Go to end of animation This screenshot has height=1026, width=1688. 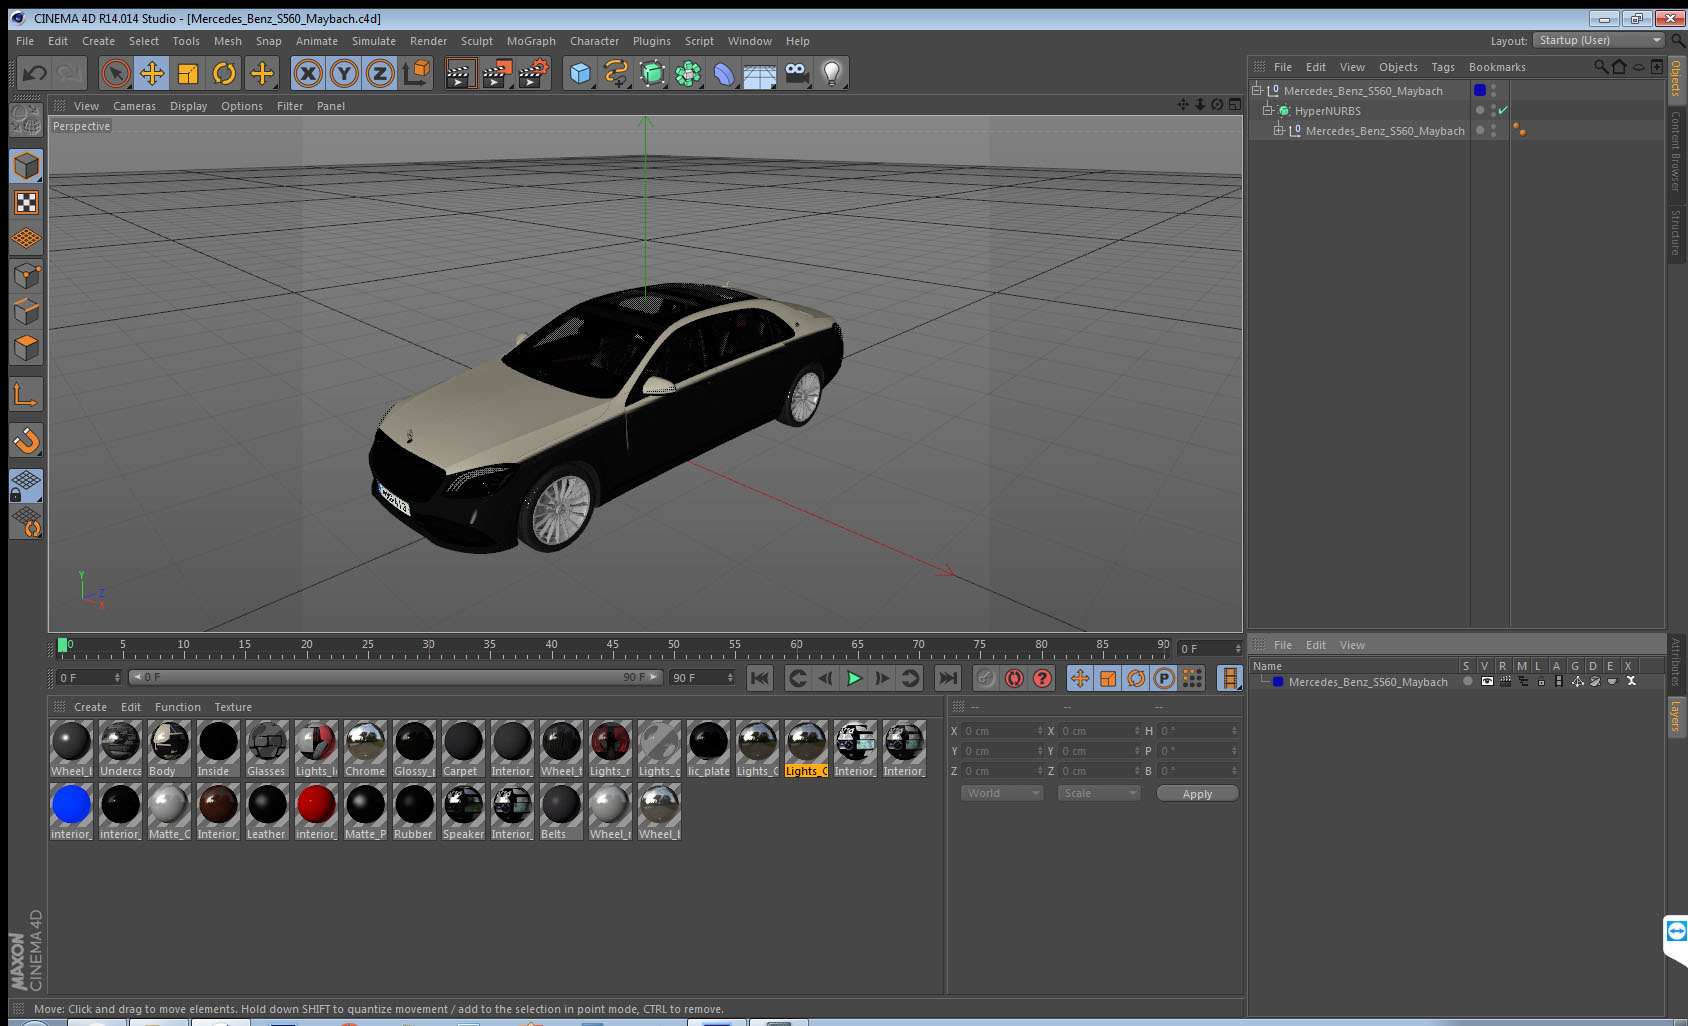[947, 678]
